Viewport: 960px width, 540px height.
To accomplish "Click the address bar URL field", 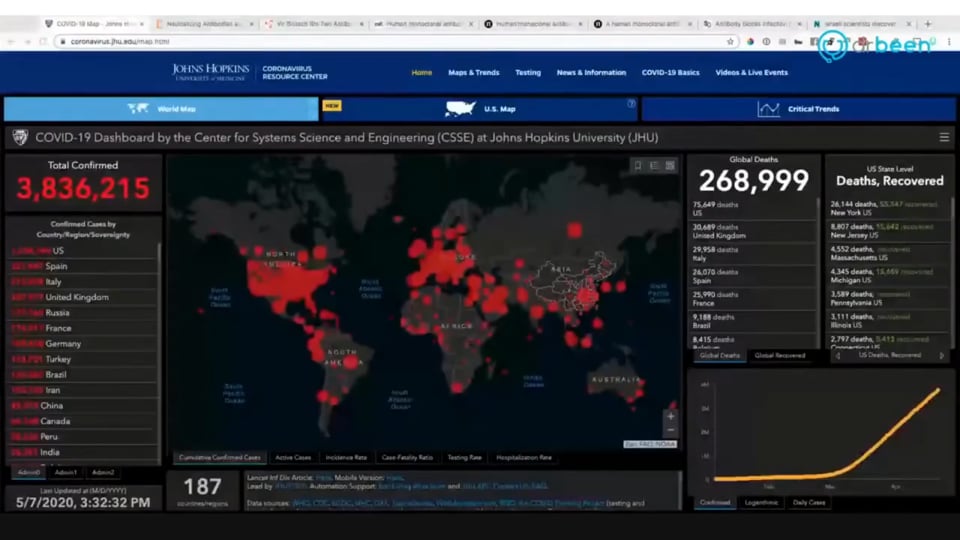I will [x=392, y=42].
